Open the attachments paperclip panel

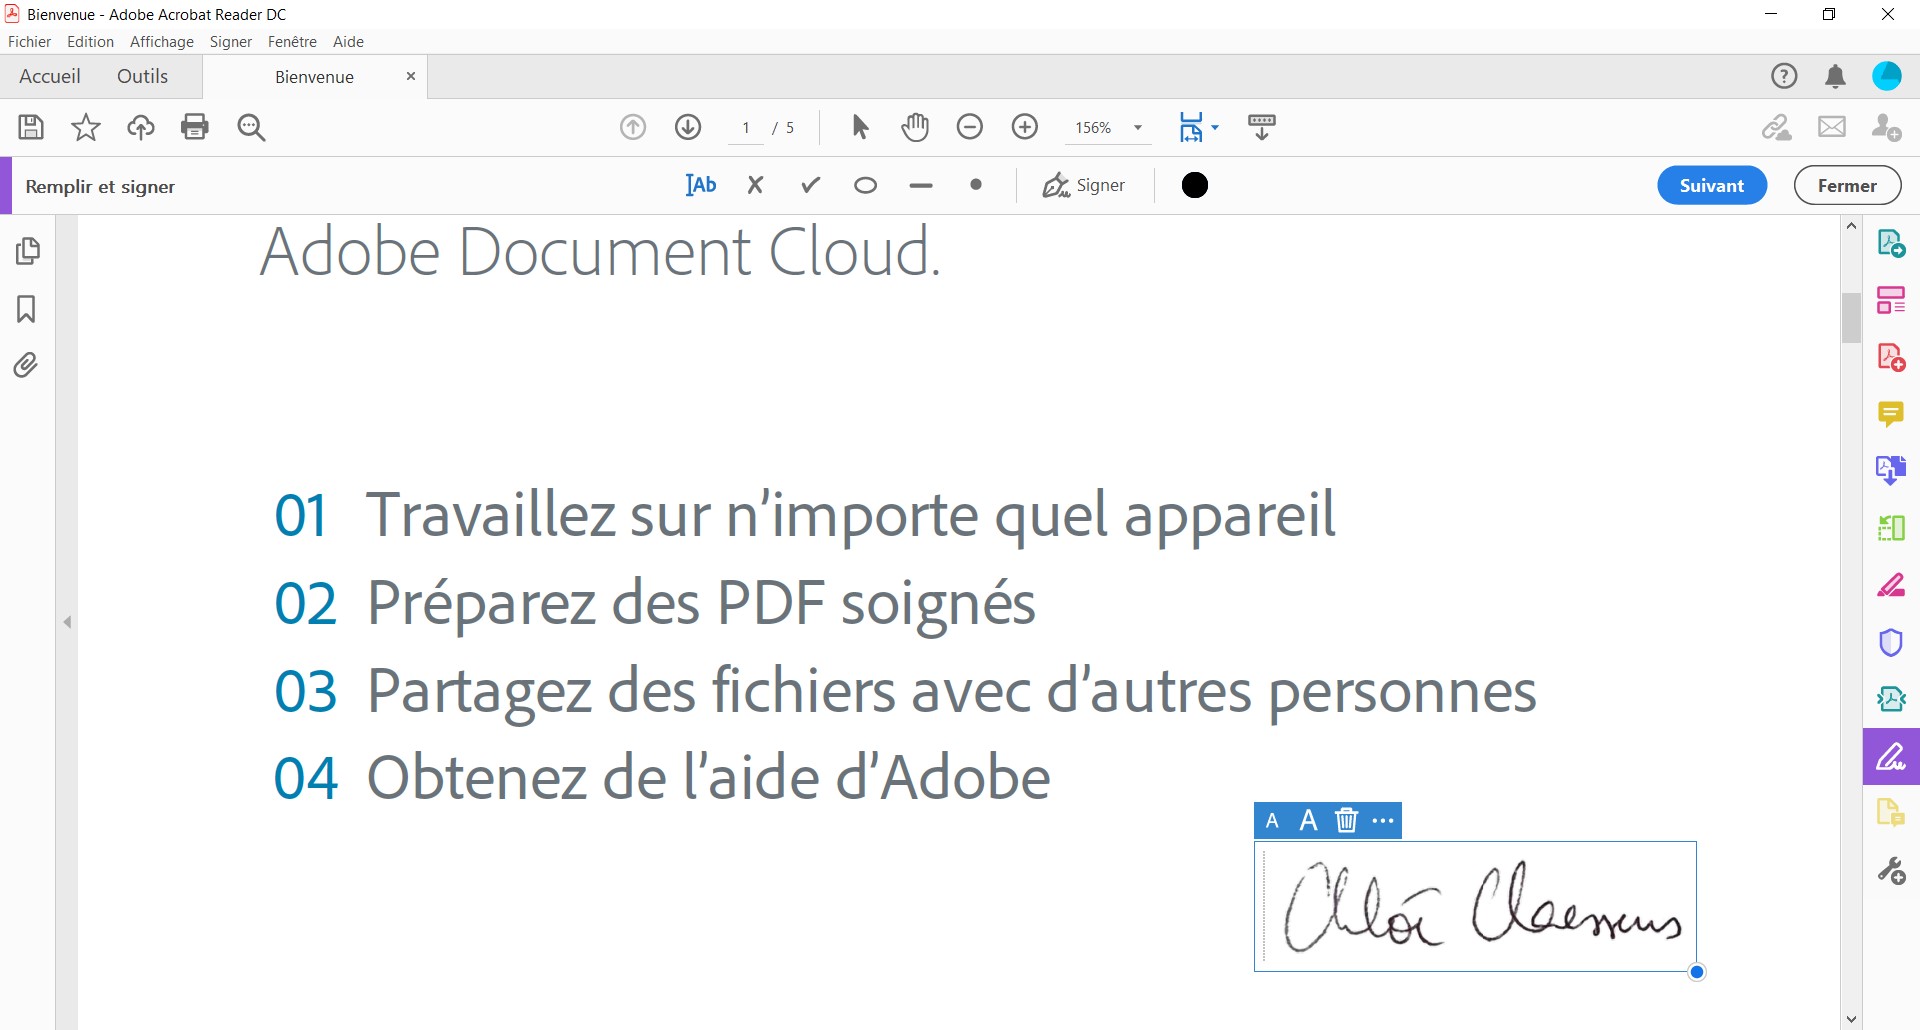point(27,365)
